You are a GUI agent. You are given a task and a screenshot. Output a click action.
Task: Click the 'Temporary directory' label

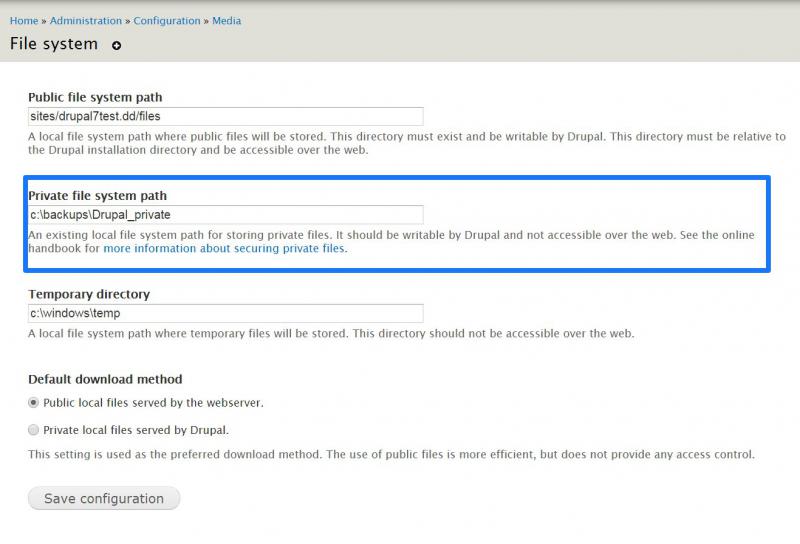pyautogui.click(x=89, y=294)
